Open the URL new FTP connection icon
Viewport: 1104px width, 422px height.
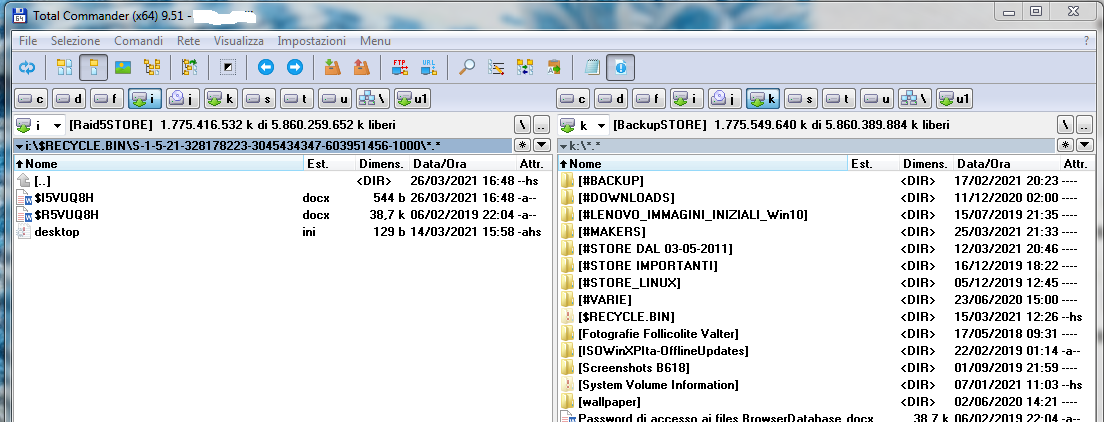[428, 68]
